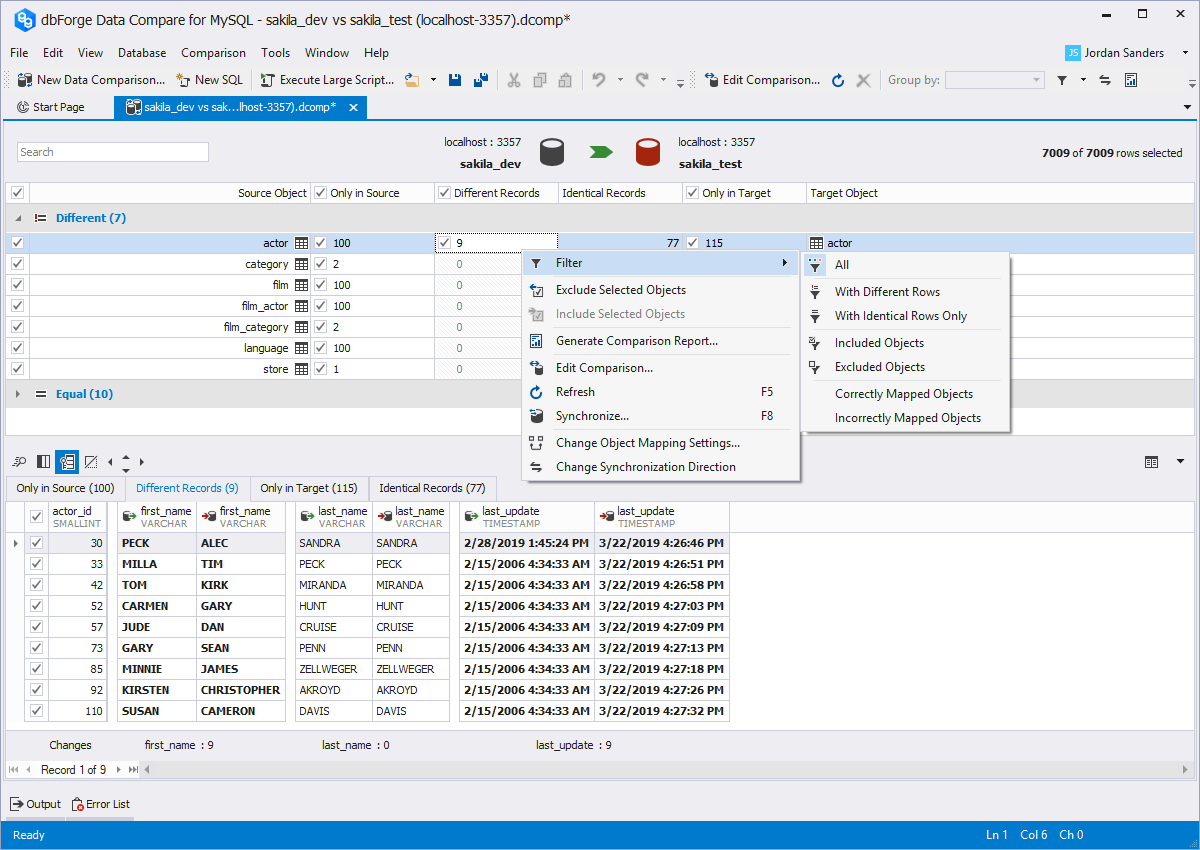Click the New SQL toolbar button
This screenshot has height=850, width=1200.
210,80
